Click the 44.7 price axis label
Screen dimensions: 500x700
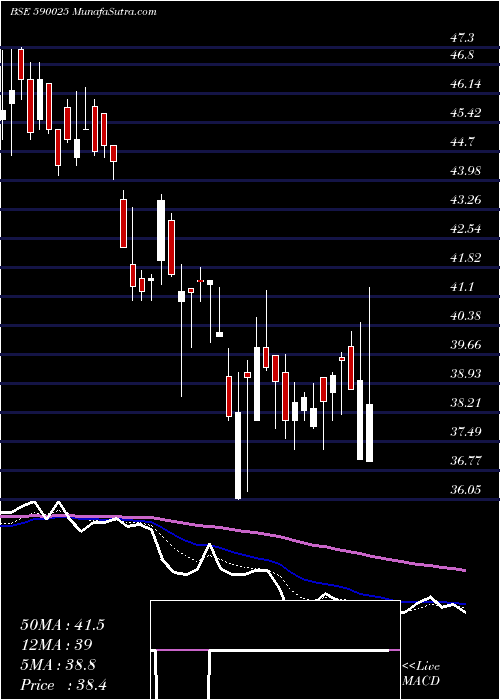click(x=462, y=142)
